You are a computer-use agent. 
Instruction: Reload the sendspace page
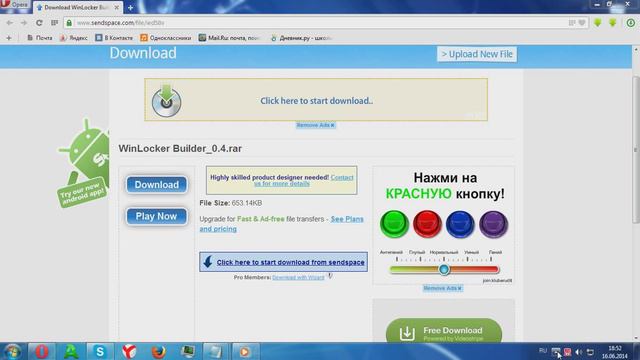(x=39, y=23)
